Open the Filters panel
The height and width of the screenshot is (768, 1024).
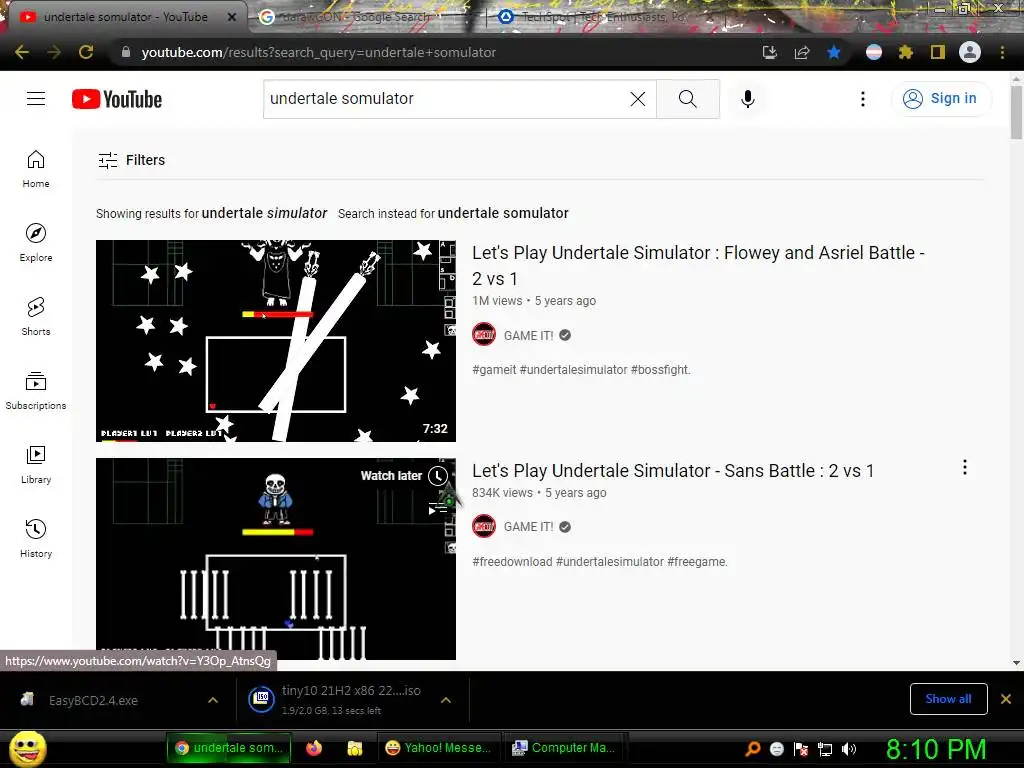pyautogui.click(x=131, y=160)
